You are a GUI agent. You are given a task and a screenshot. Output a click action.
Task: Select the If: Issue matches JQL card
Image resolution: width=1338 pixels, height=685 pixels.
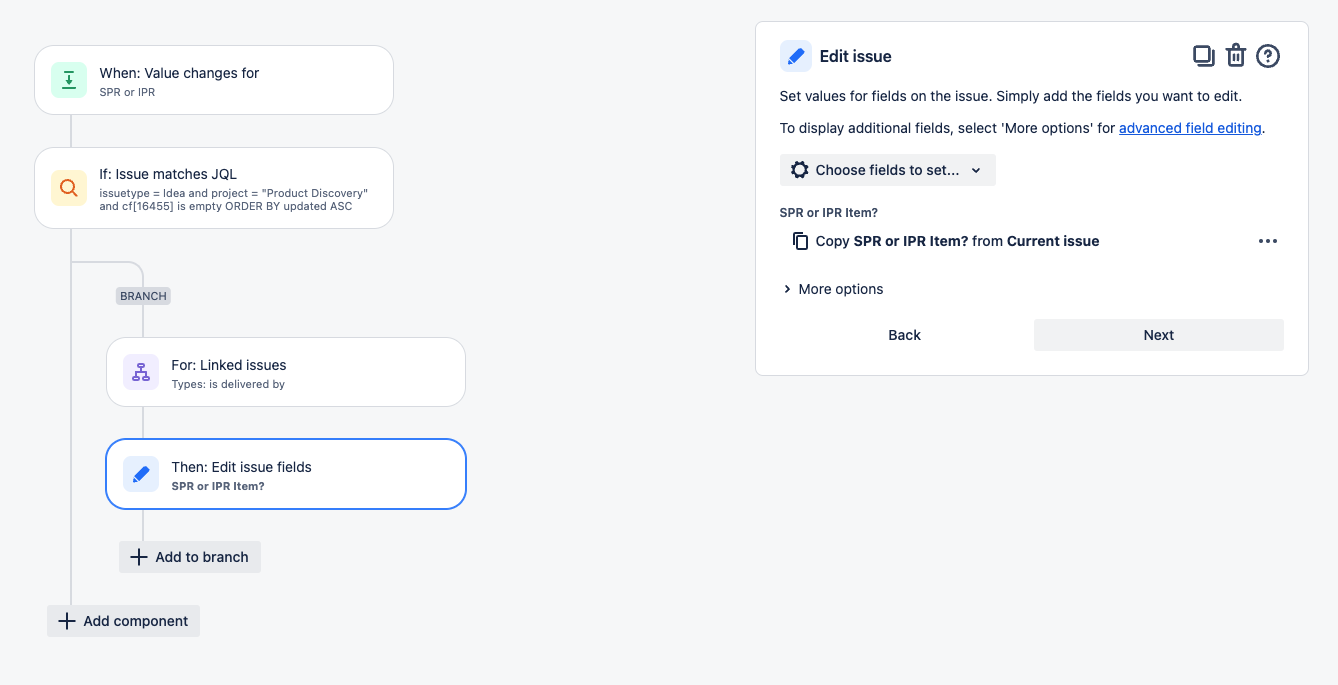coord(214,188)
